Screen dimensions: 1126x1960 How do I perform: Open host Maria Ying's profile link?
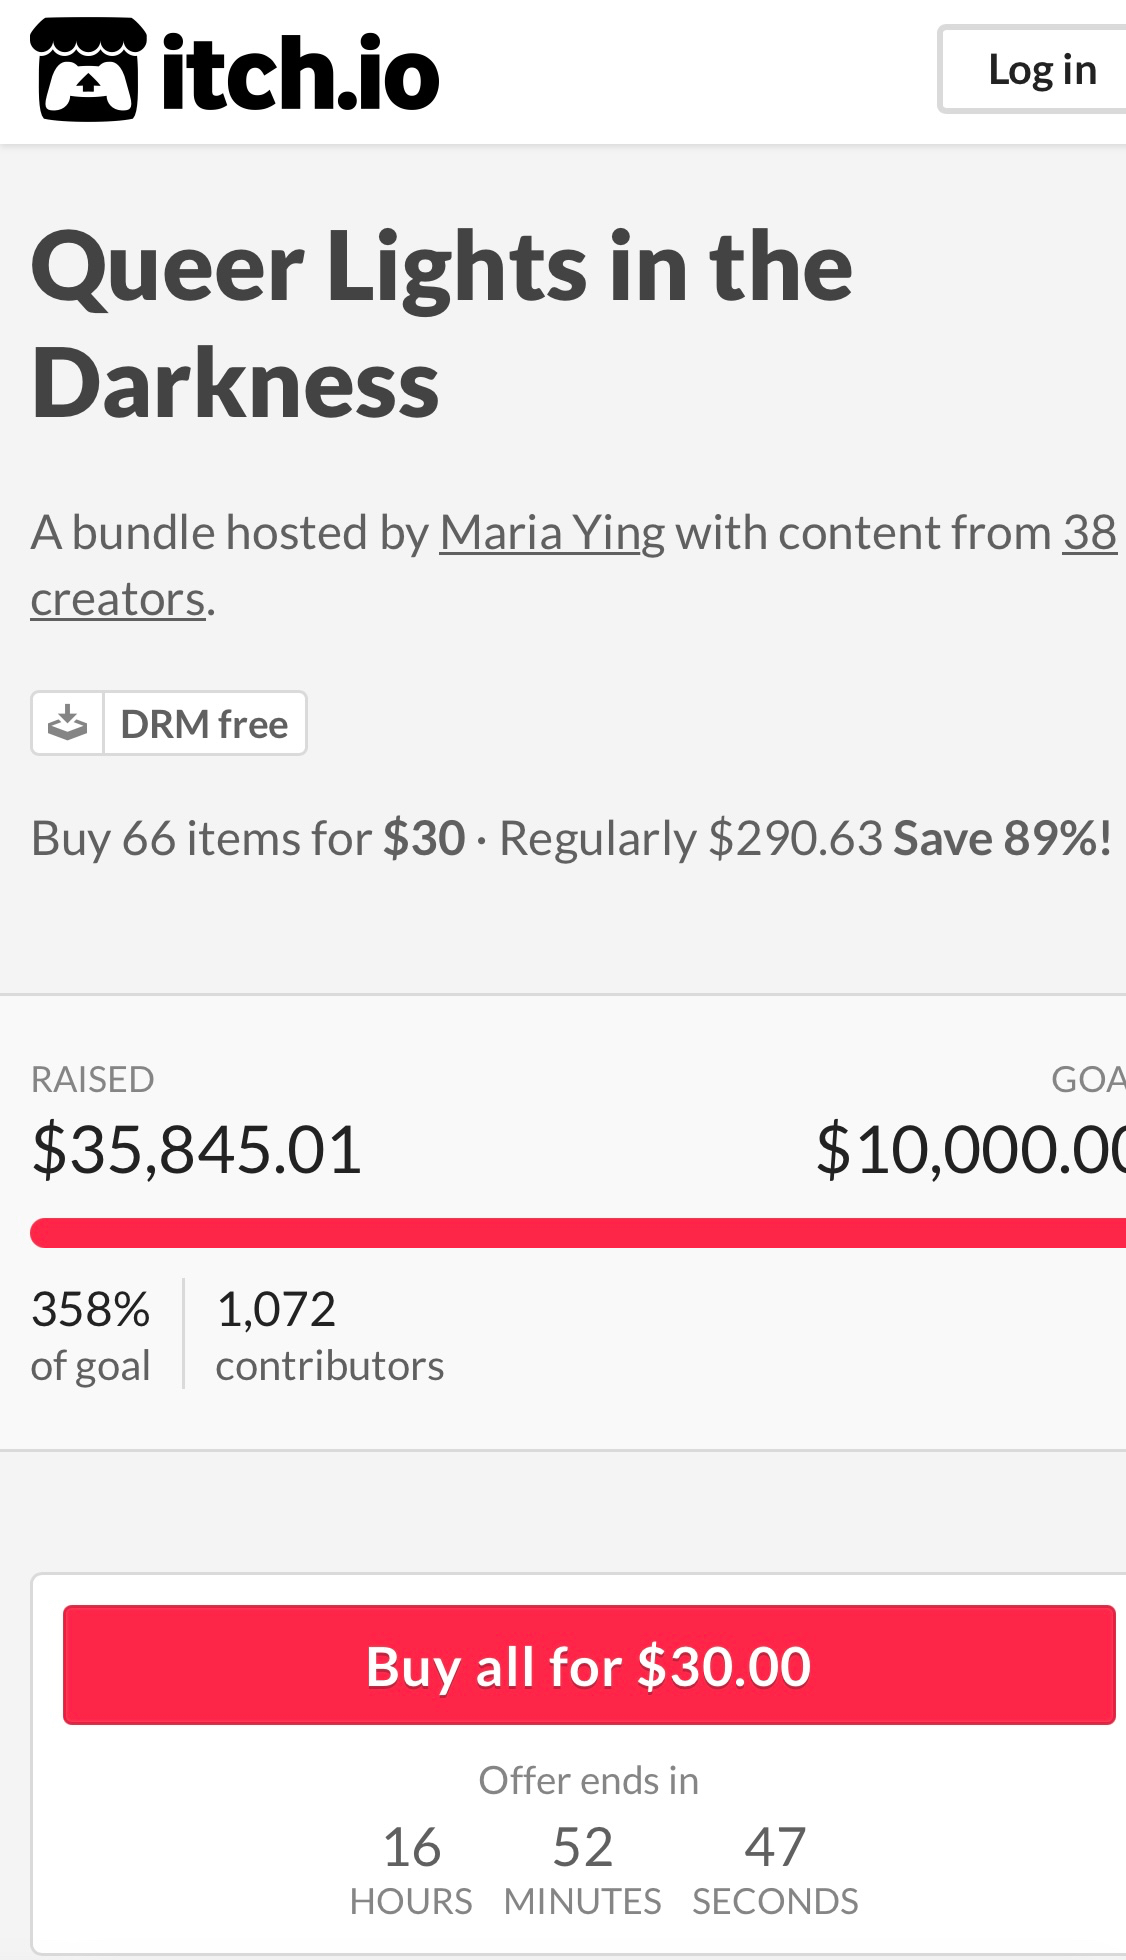click(552, 532)
